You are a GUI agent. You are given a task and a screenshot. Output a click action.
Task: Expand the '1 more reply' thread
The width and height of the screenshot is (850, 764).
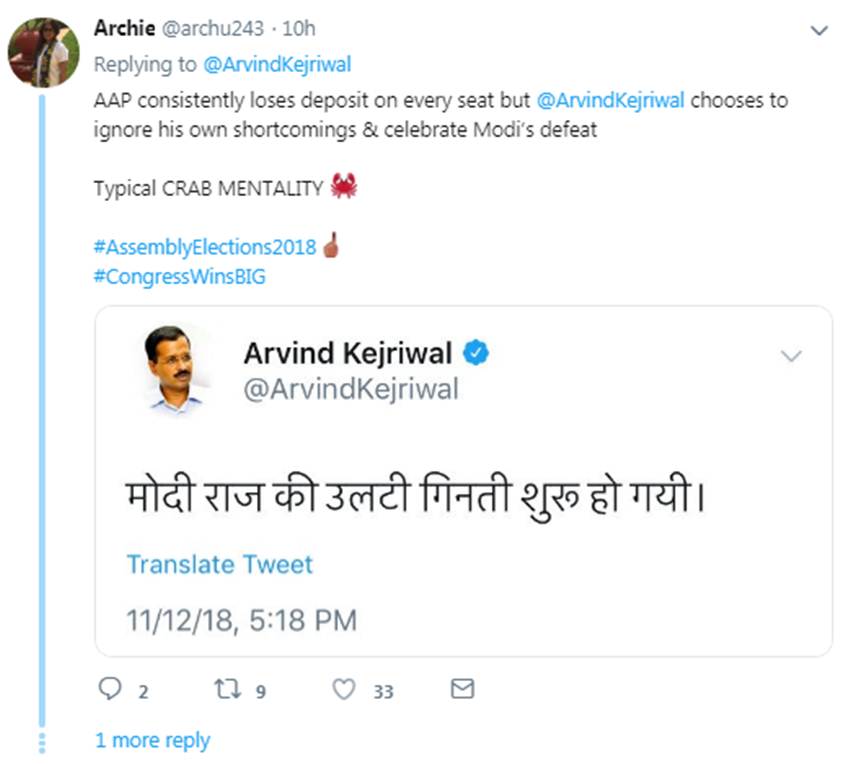click(x=152, y=741)
